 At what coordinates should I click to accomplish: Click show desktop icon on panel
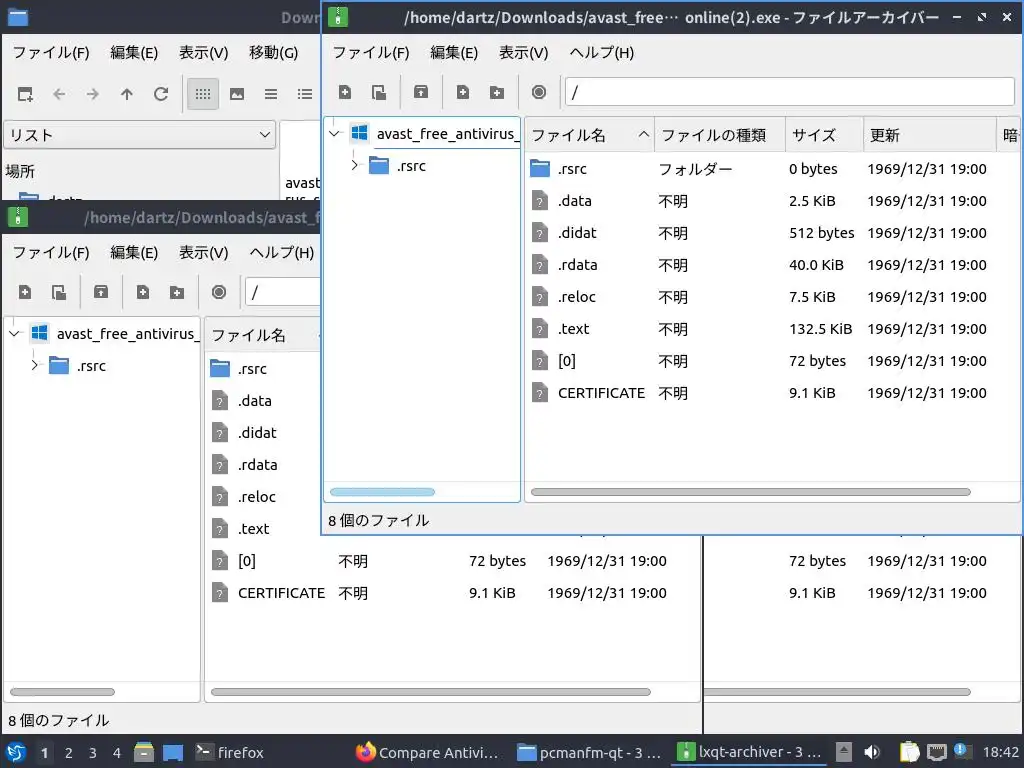[173, 752]
